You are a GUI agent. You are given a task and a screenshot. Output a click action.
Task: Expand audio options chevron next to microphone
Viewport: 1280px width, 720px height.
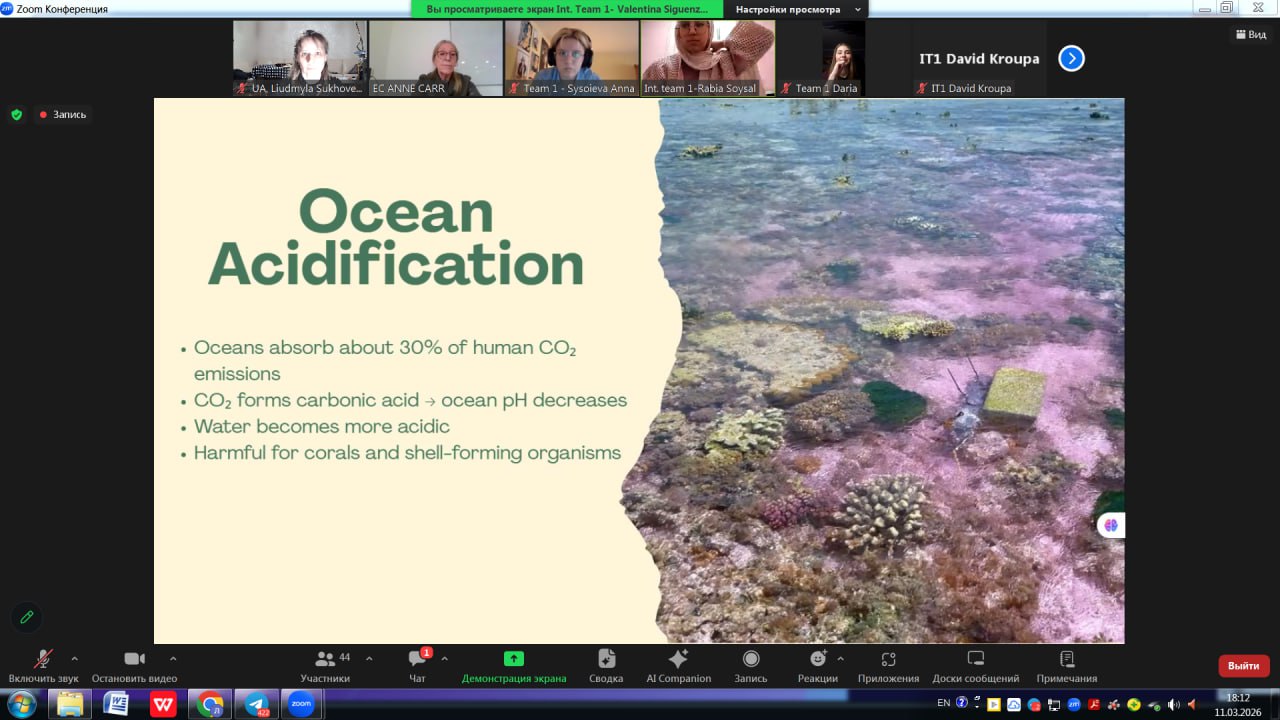pos(74,658)
